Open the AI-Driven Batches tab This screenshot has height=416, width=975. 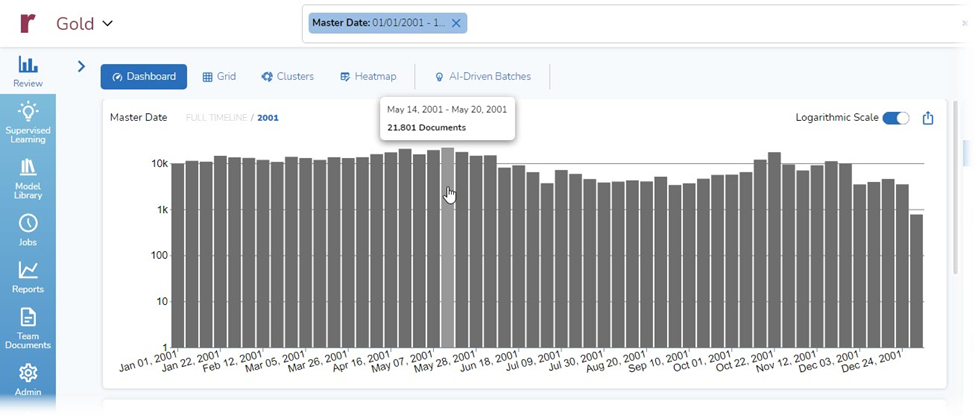click(x=483, y=76)
